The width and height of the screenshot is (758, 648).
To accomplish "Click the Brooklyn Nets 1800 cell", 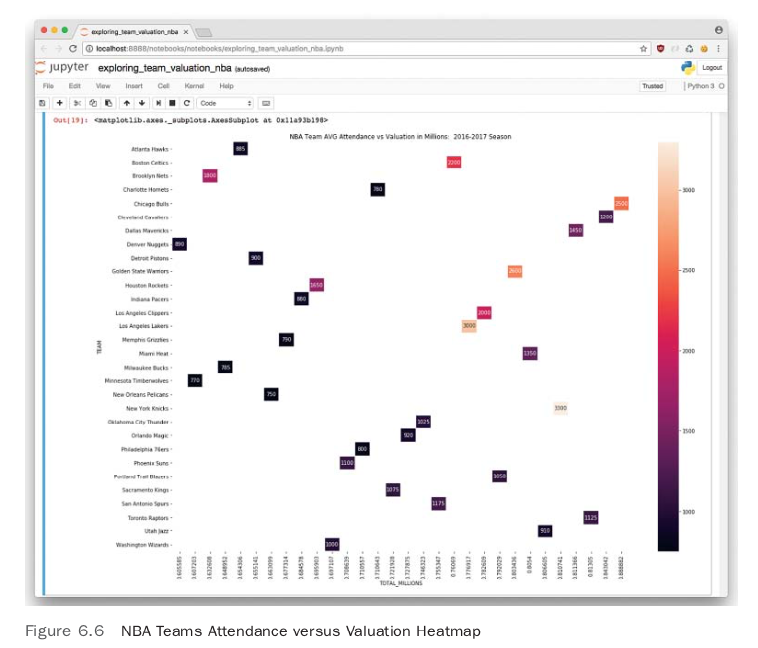I will tap(210, 175).
